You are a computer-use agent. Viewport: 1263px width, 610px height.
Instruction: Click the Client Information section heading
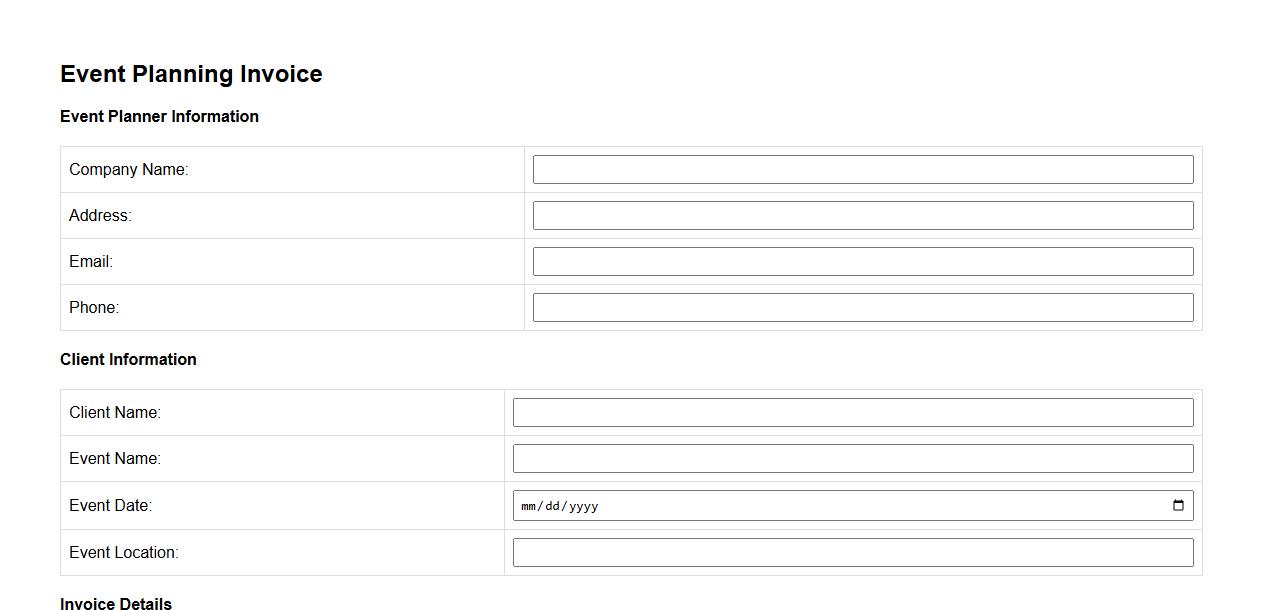pyautogui.click(x=128, y=360)
